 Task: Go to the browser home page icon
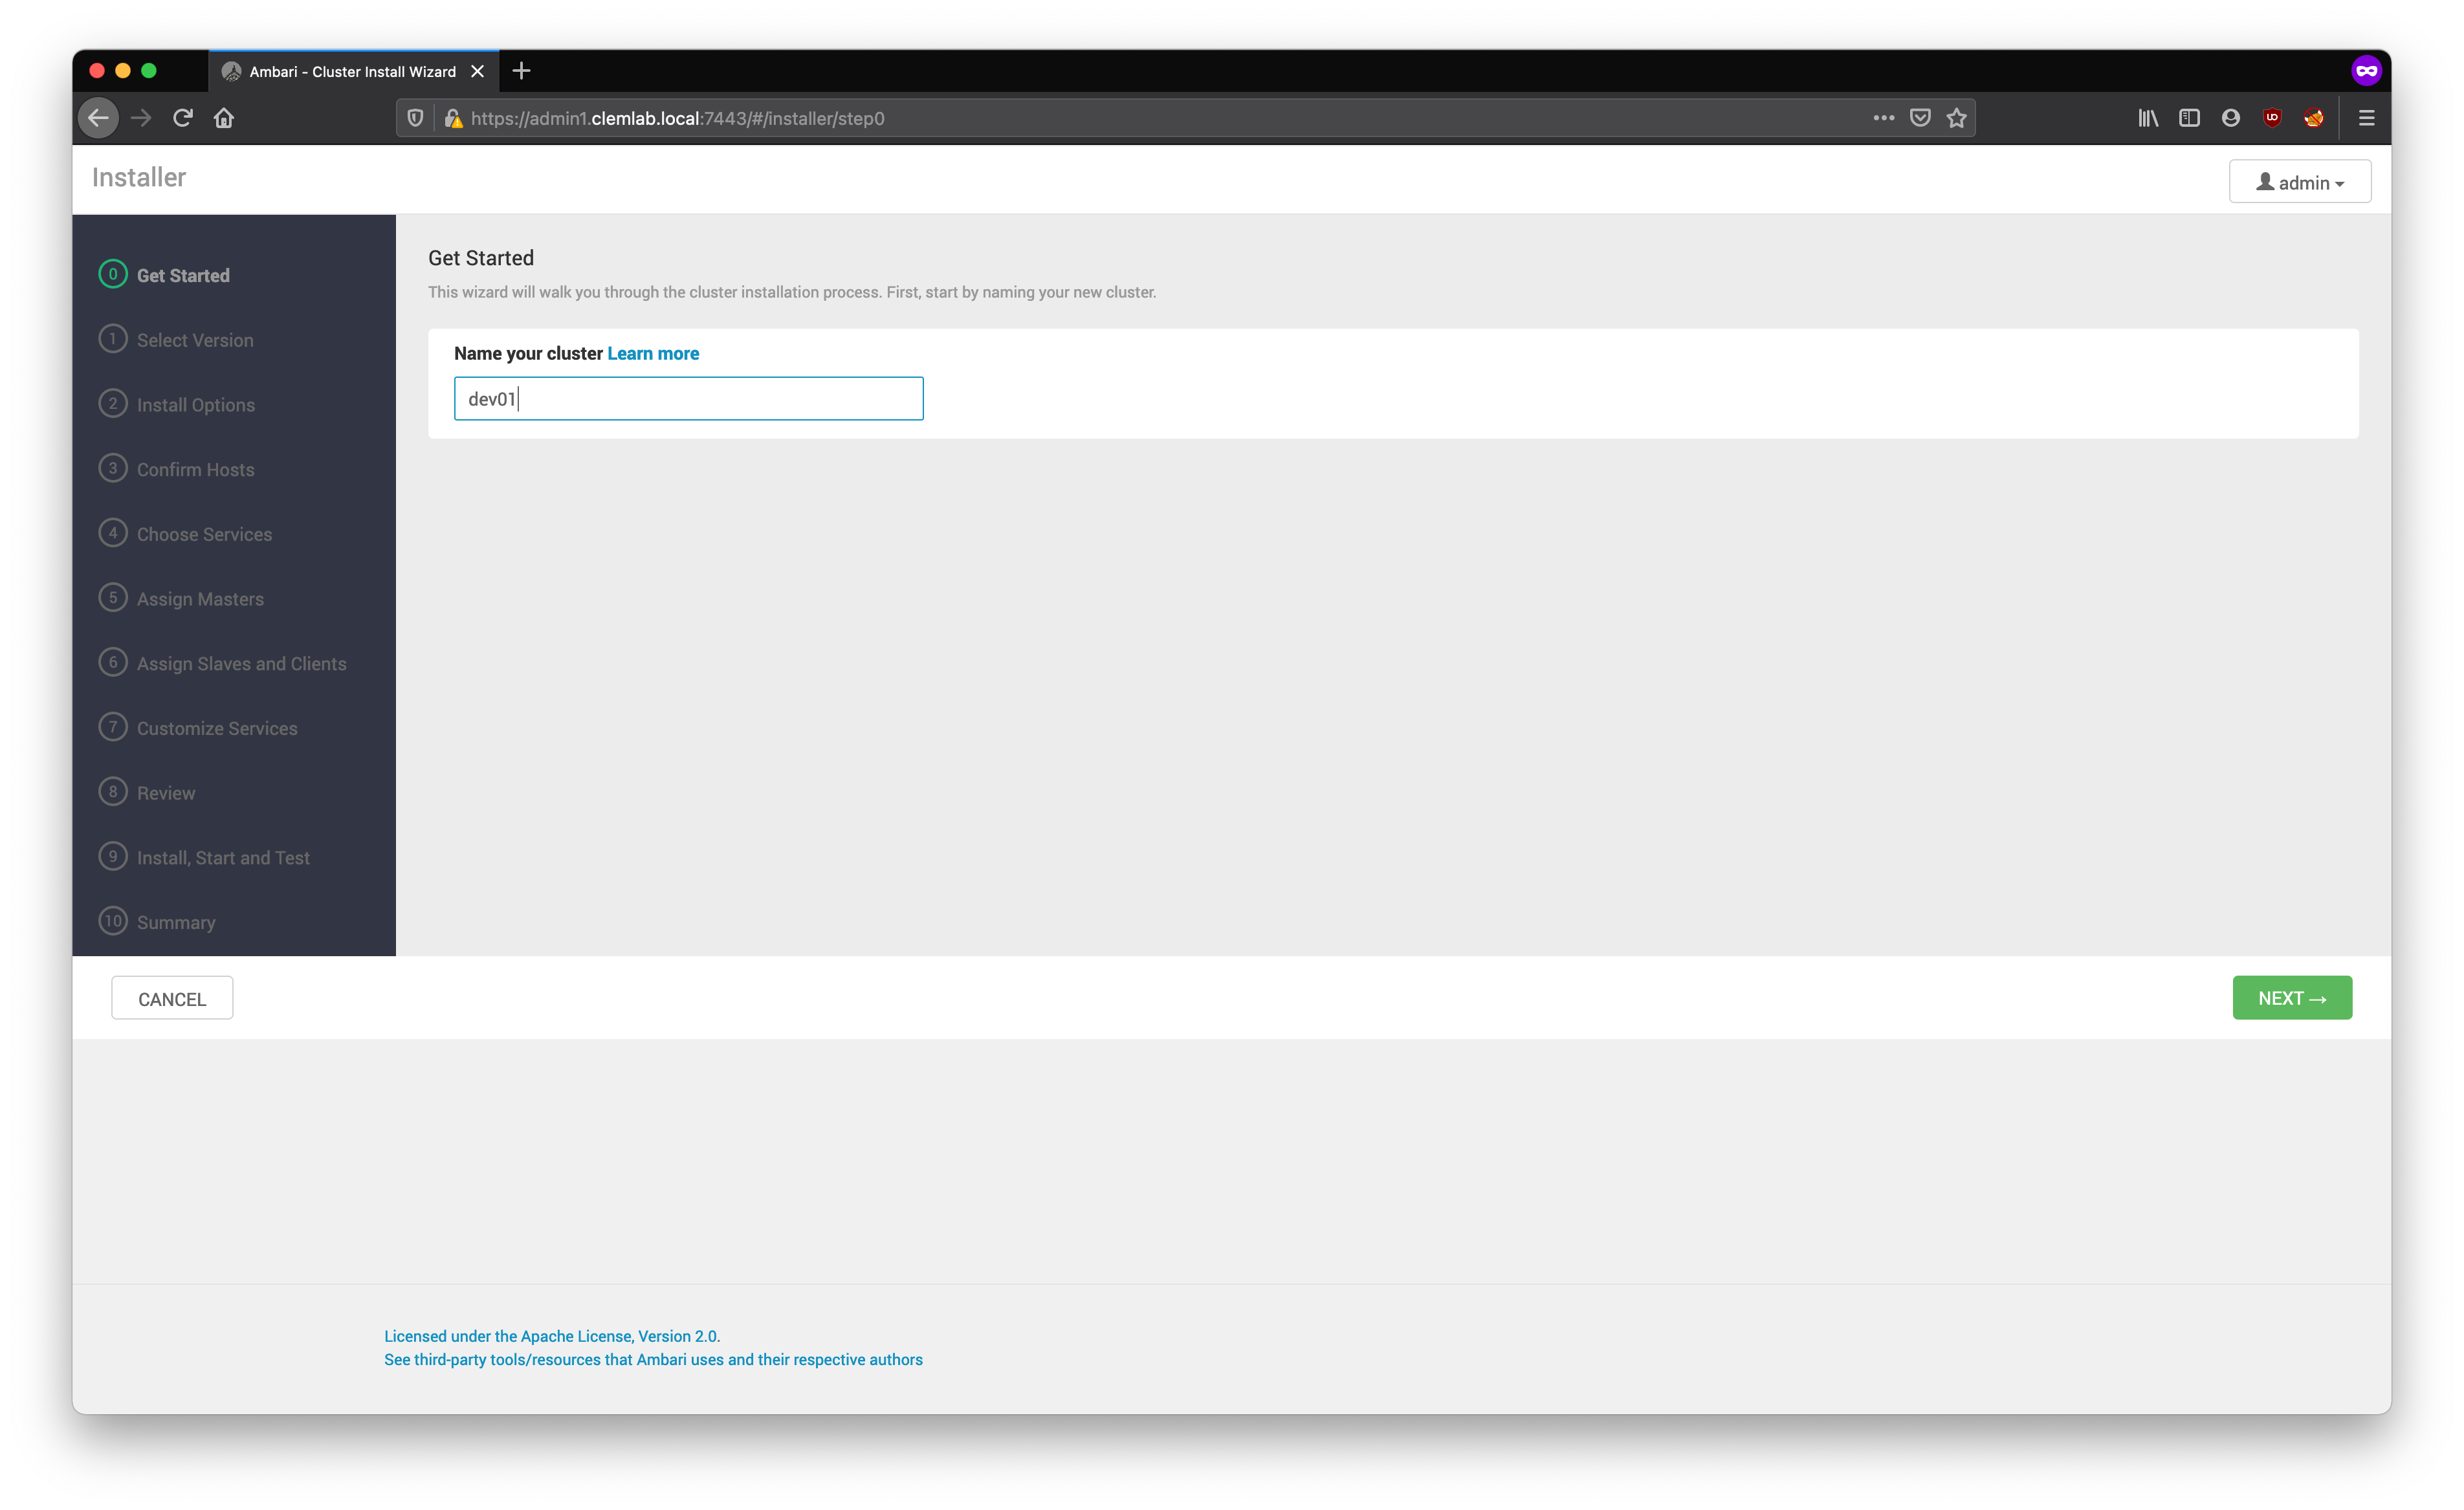[x=224, y=118]
